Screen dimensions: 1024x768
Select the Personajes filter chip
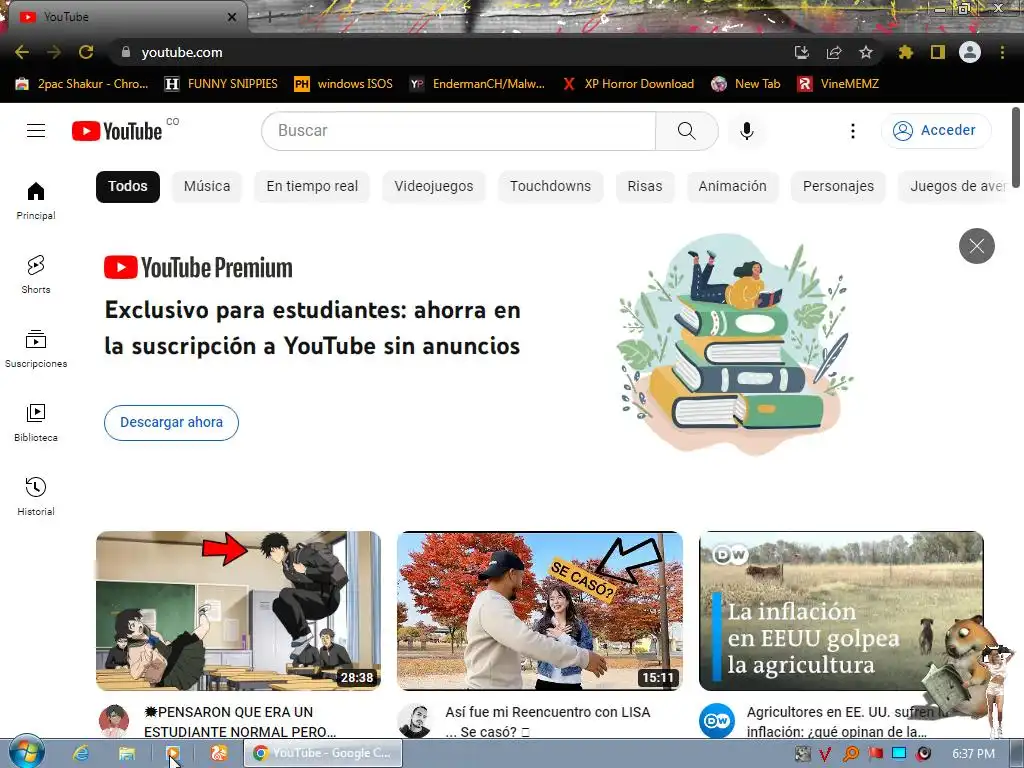[839, 187]
